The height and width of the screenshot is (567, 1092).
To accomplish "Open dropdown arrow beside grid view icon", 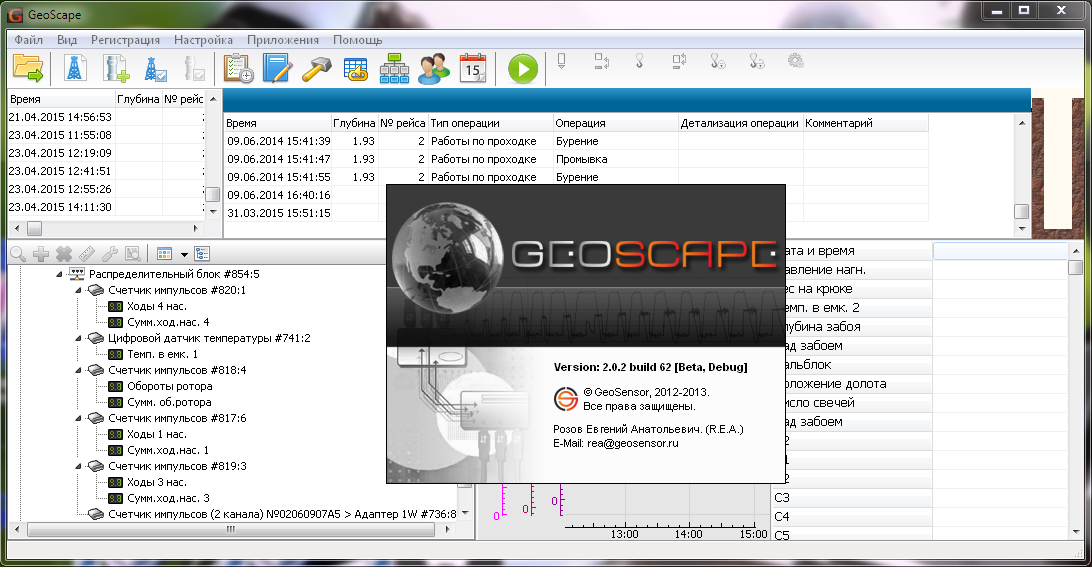I will pos(184,254).
